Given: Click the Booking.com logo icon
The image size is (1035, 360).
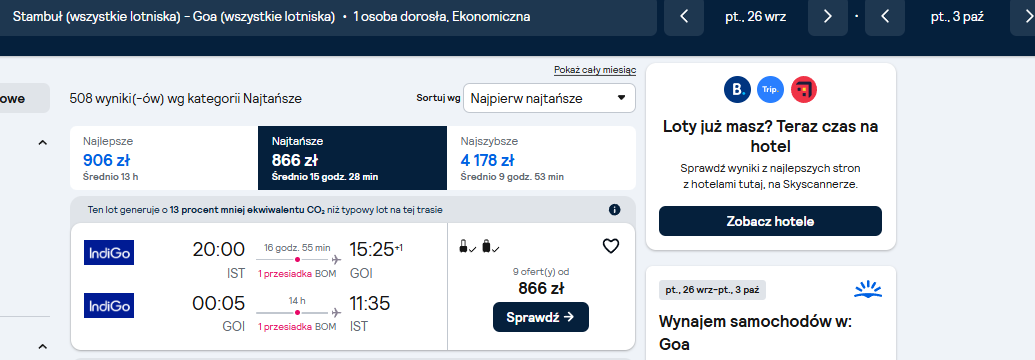Looking at the screenshot, I should click(737, 89).
